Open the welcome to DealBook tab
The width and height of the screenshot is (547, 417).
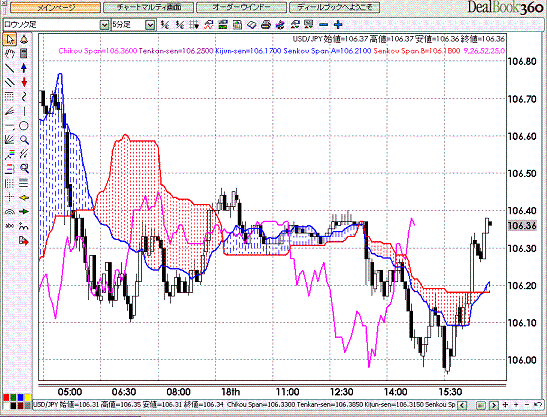(x=335, y=7)
